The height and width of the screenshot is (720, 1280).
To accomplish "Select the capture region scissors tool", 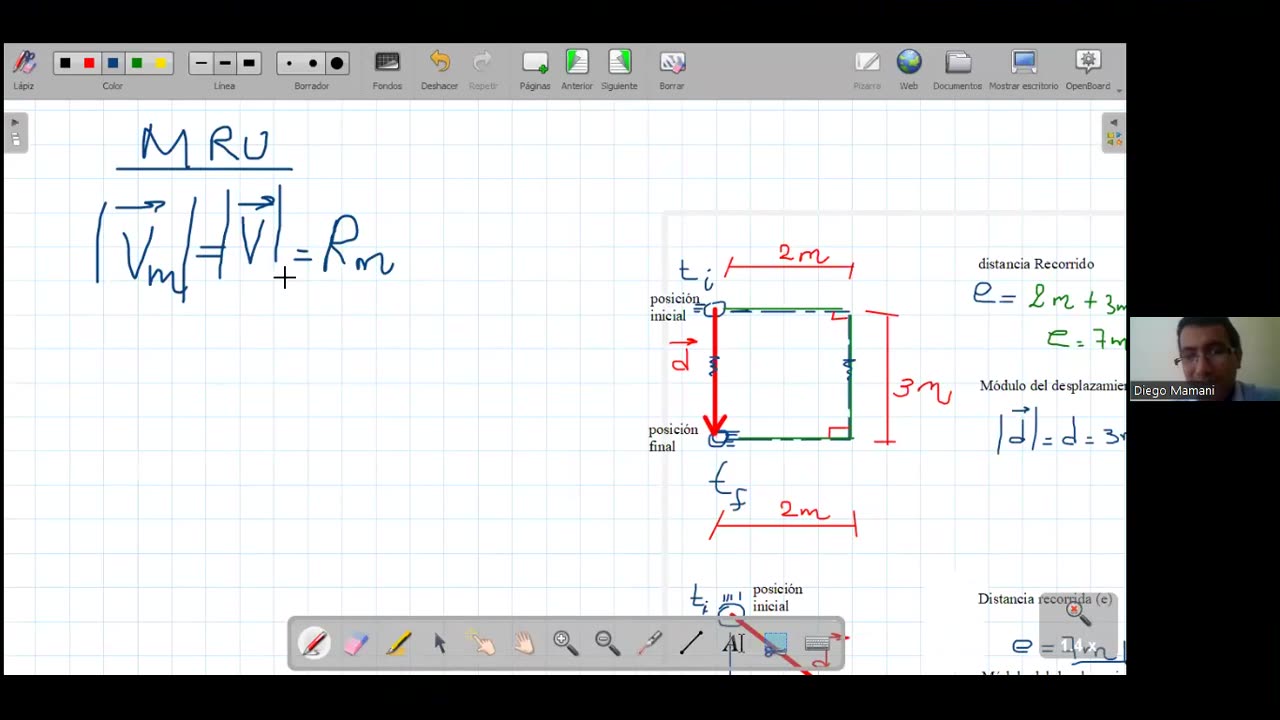I will click(x=776, y=643).
